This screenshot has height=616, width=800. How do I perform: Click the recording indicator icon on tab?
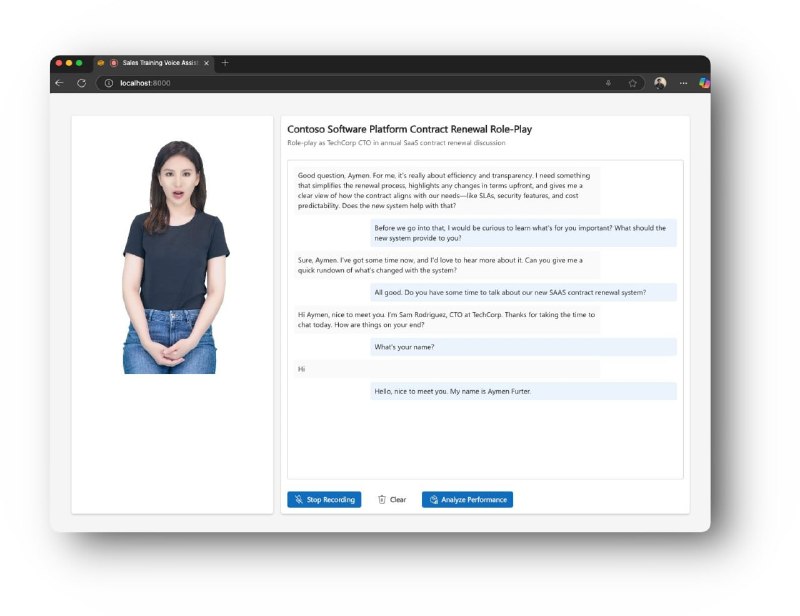click(114, 63)
